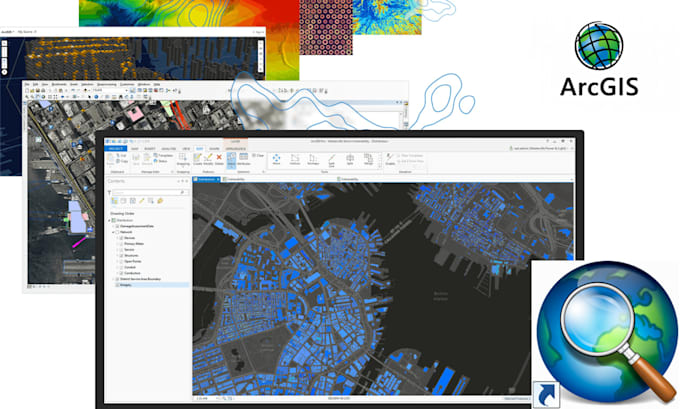This screenshot has width=680, height=409.
Task: Switch to the INSERT ribbon tab
Action: tap(150, 149)
